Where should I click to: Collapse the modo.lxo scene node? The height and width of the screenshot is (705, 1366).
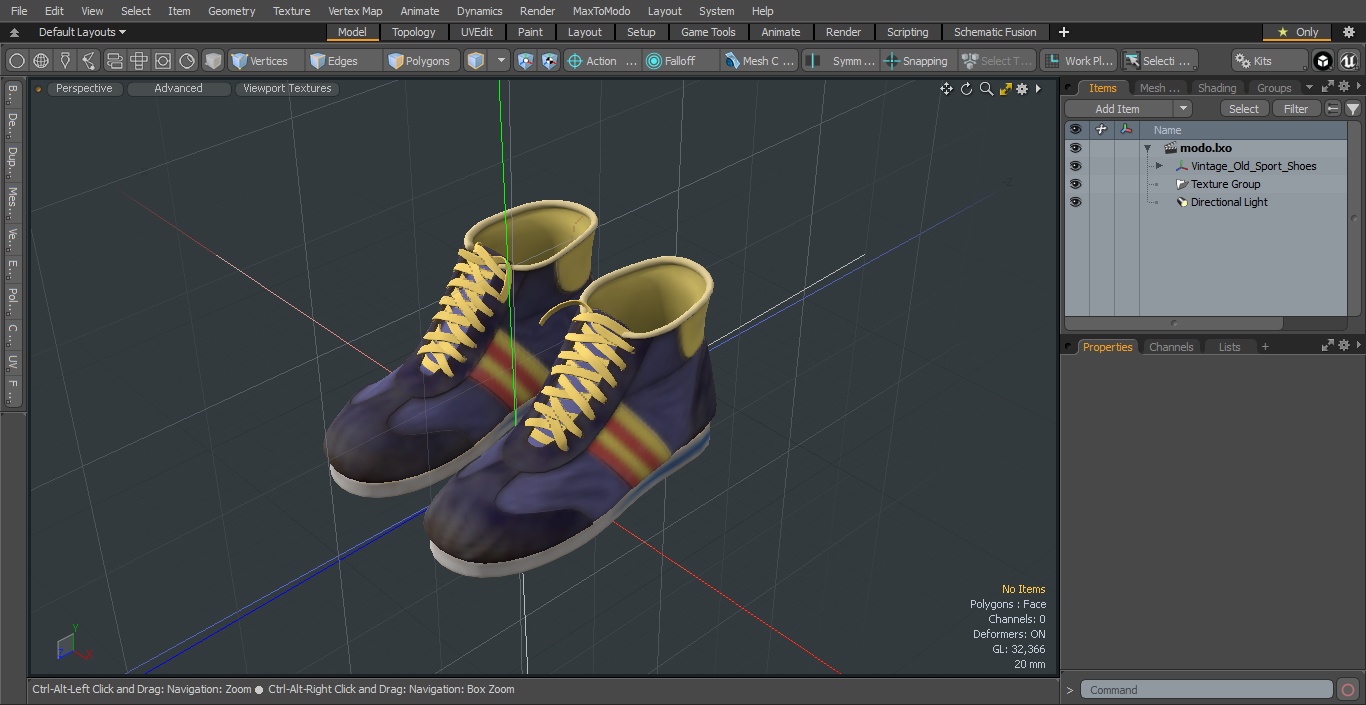(1148, 148)
